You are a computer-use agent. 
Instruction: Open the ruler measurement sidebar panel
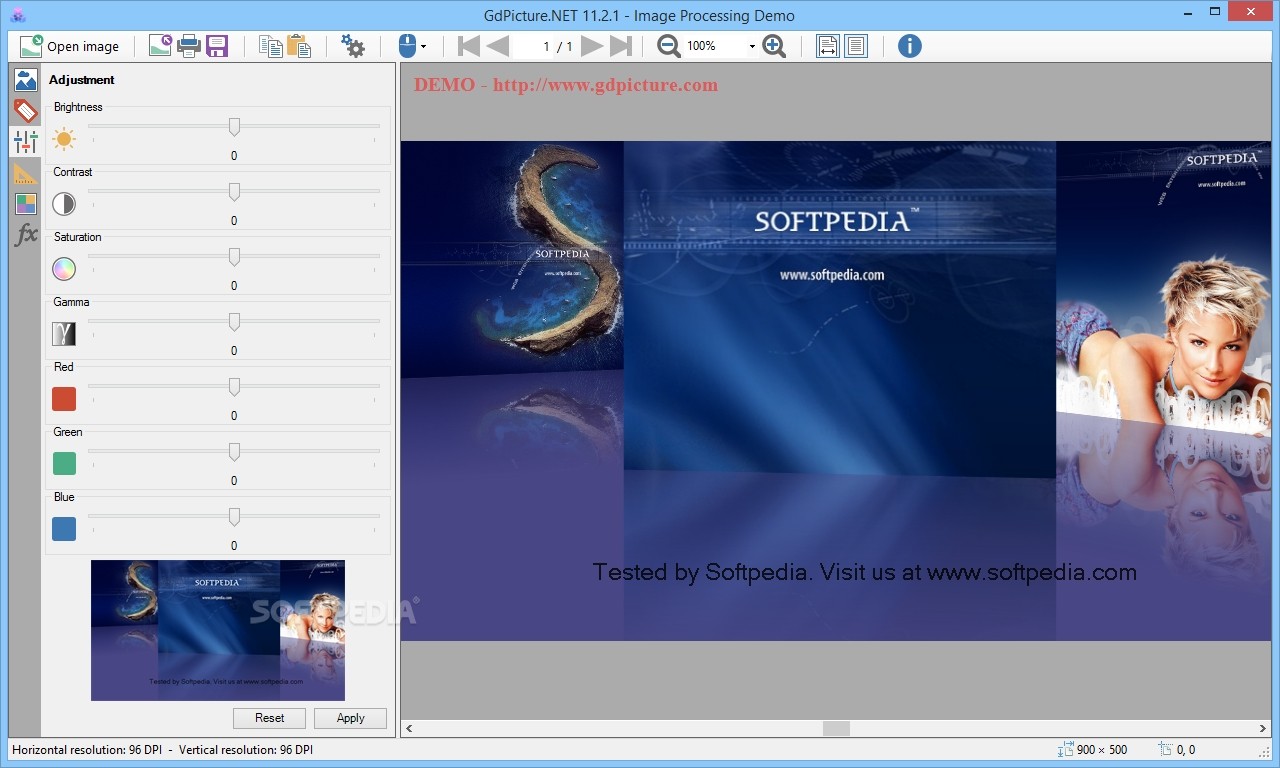tap(26, 173)
